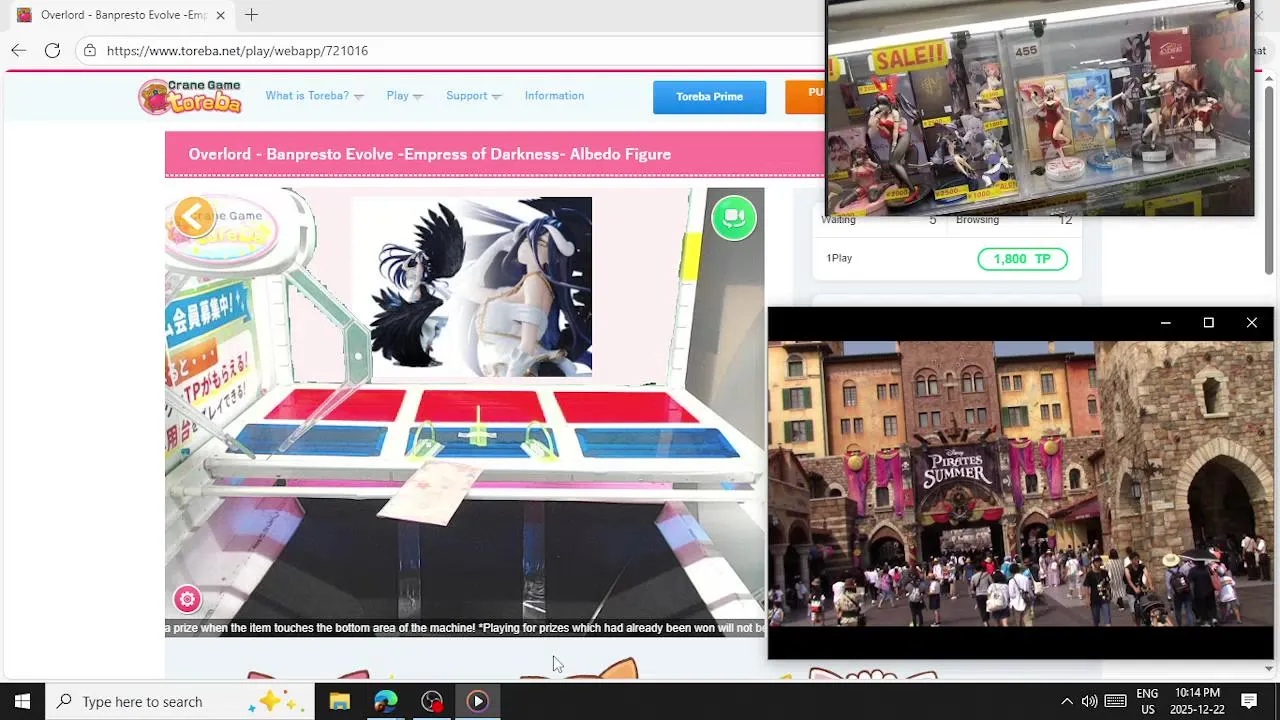The height and width of the screenshot is (720, 1280).
Task: Open game settings gear icon
Action: [x=187, y=599]
